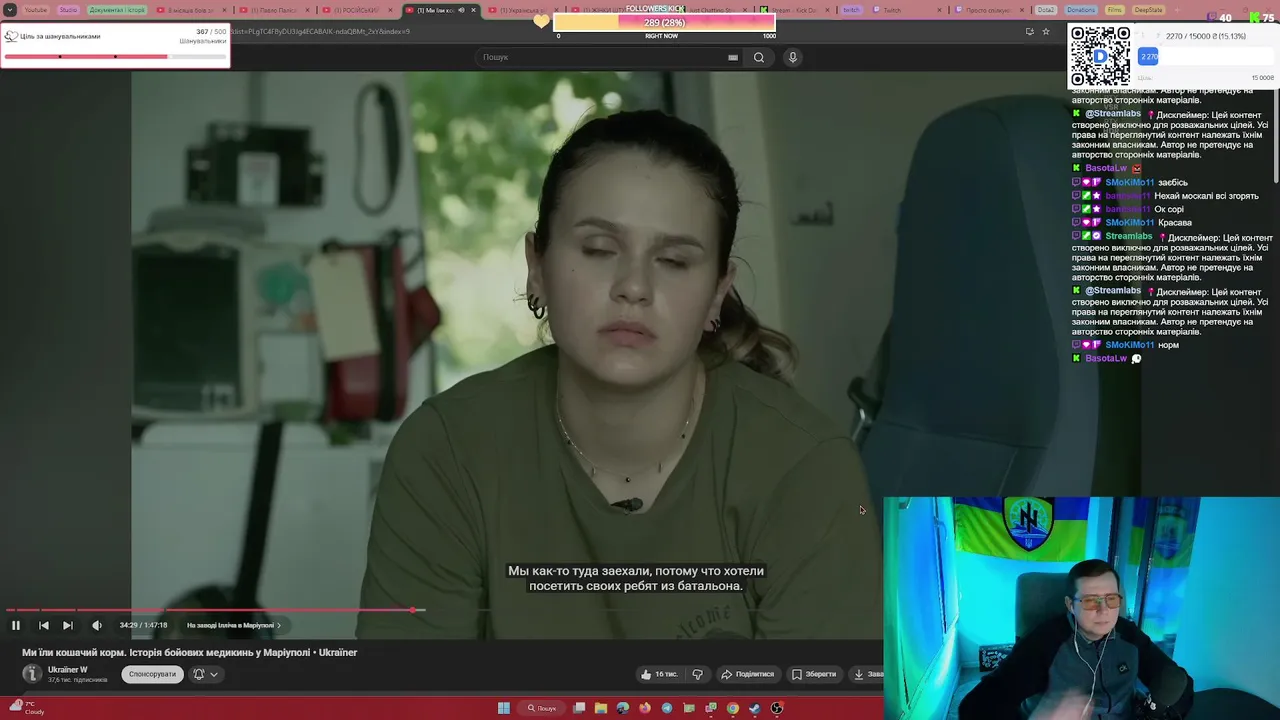This screenshot has width=1280, height=720.
Task: Open the Donations tab group
Action: click(1081, 10)
